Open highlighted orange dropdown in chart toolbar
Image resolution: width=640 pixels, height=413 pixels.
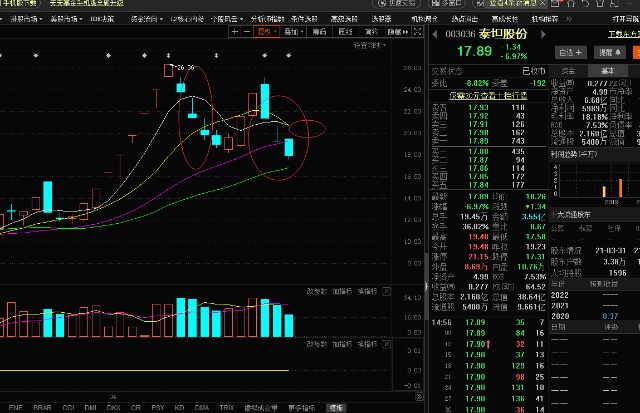click(267, 32)
